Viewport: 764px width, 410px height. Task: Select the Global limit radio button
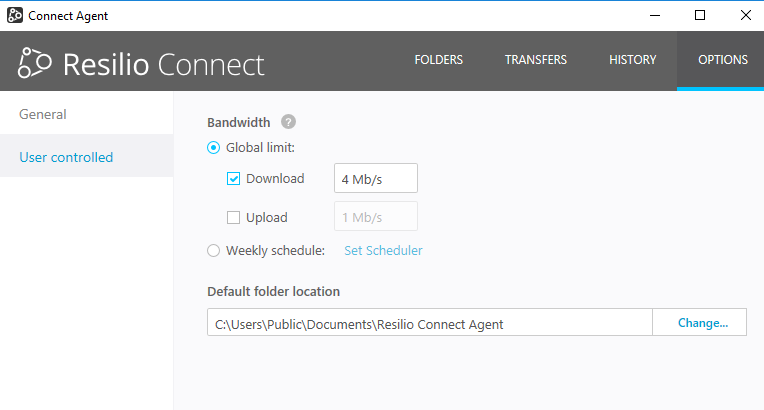click(x=213, y=148)
